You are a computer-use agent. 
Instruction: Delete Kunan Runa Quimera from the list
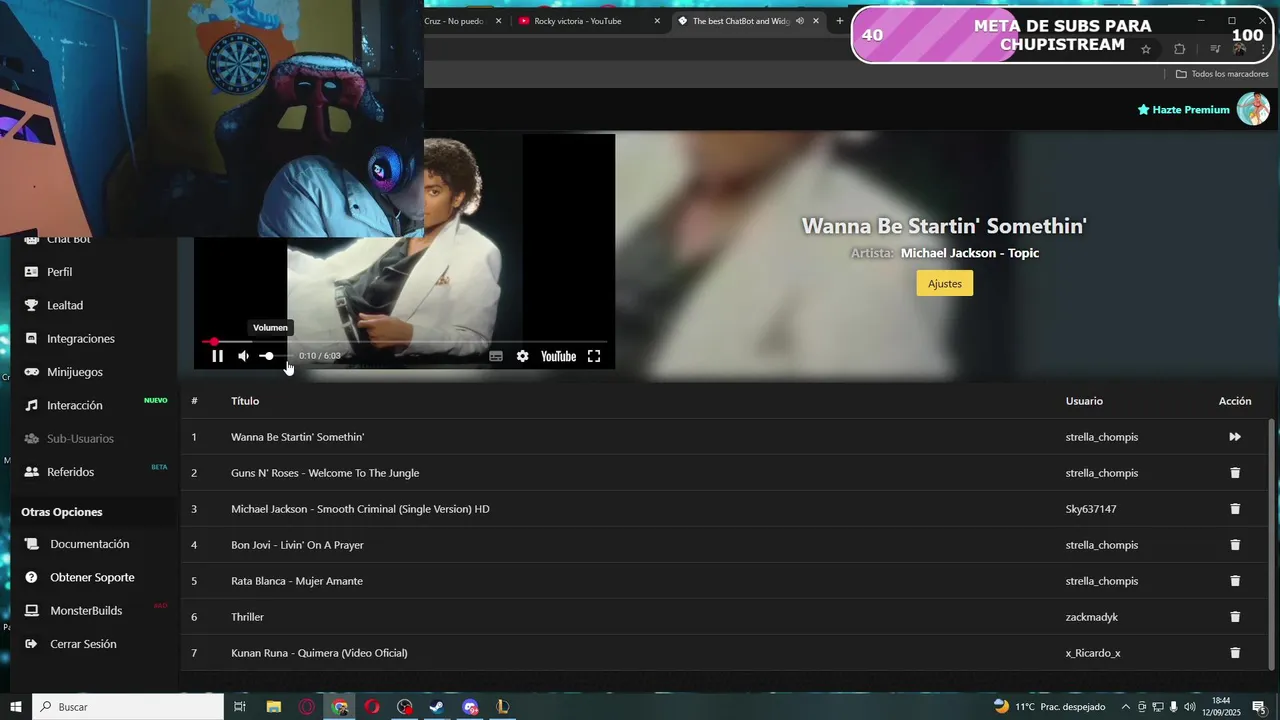pyautogui.click(x=1235, y=653)
